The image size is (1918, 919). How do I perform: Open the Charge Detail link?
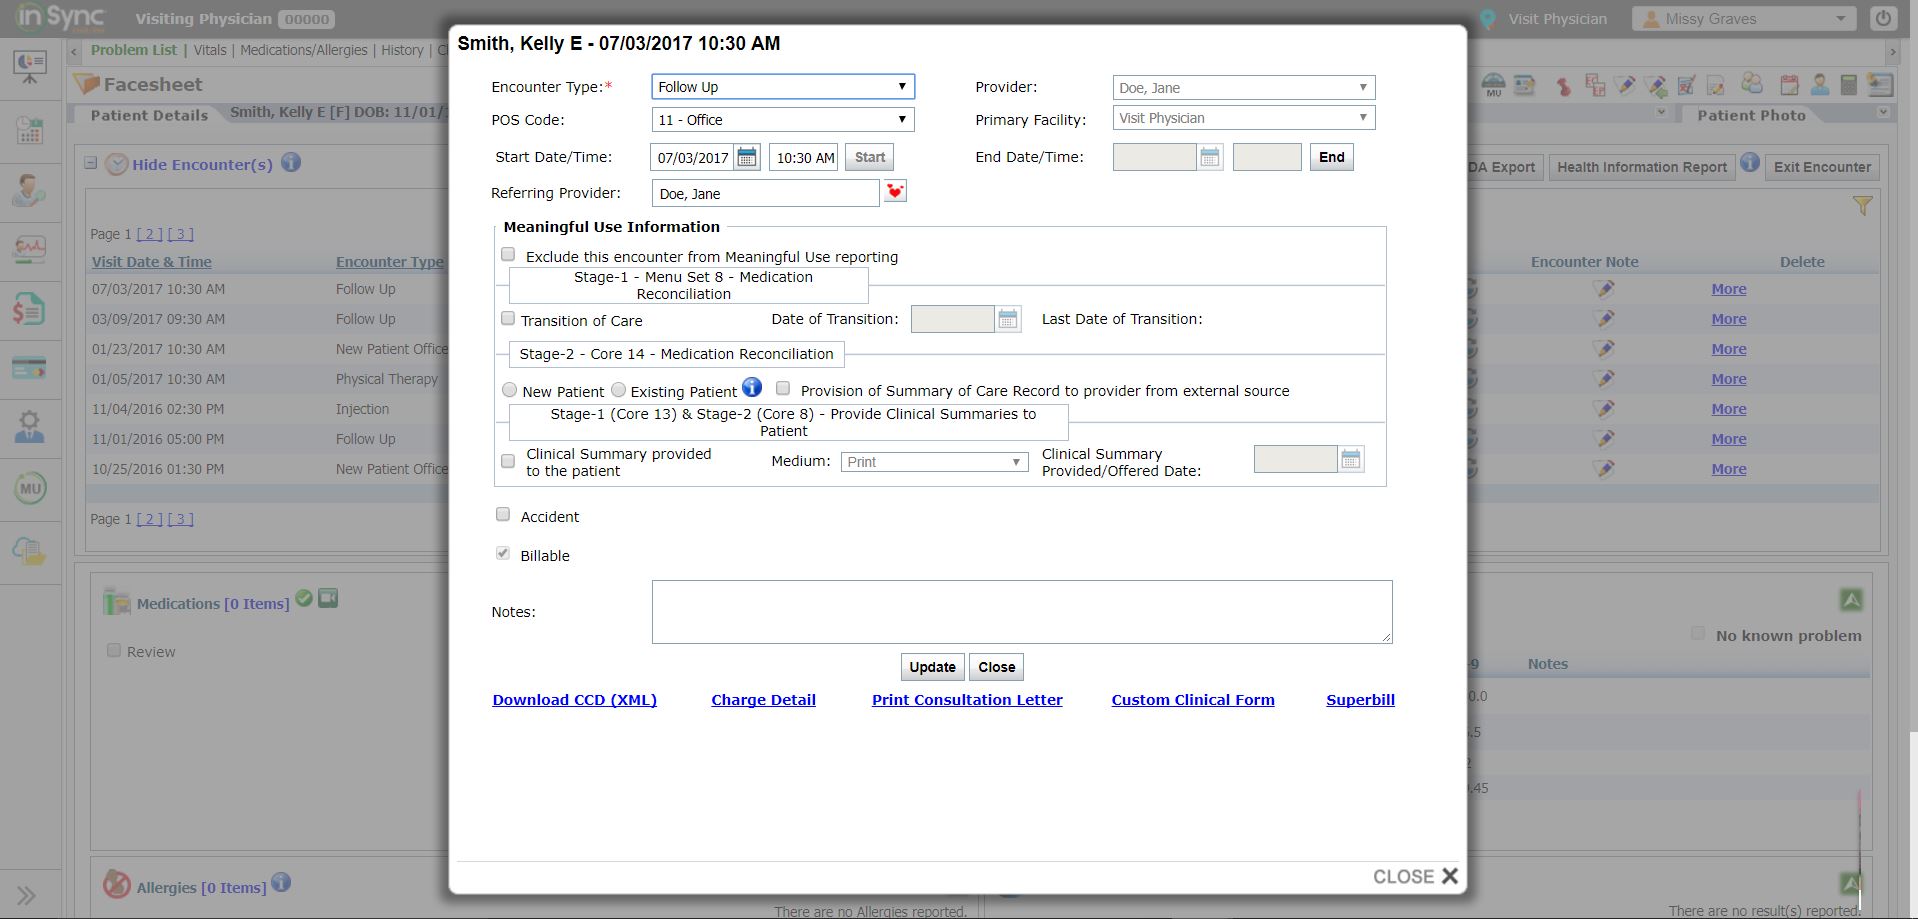[x=763, y=700]
